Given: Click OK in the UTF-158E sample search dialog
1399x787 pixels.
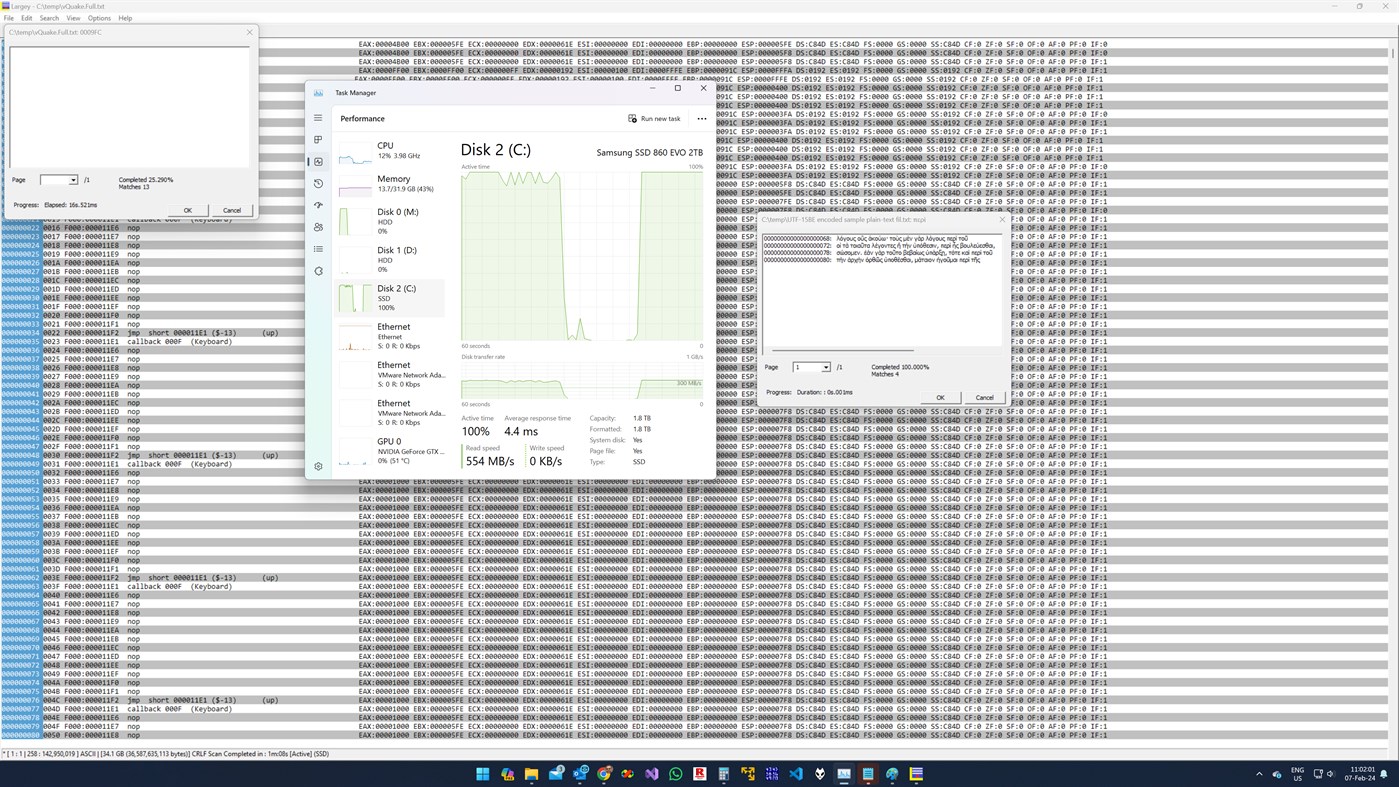Looking at the screenshot, I should 940,397.
